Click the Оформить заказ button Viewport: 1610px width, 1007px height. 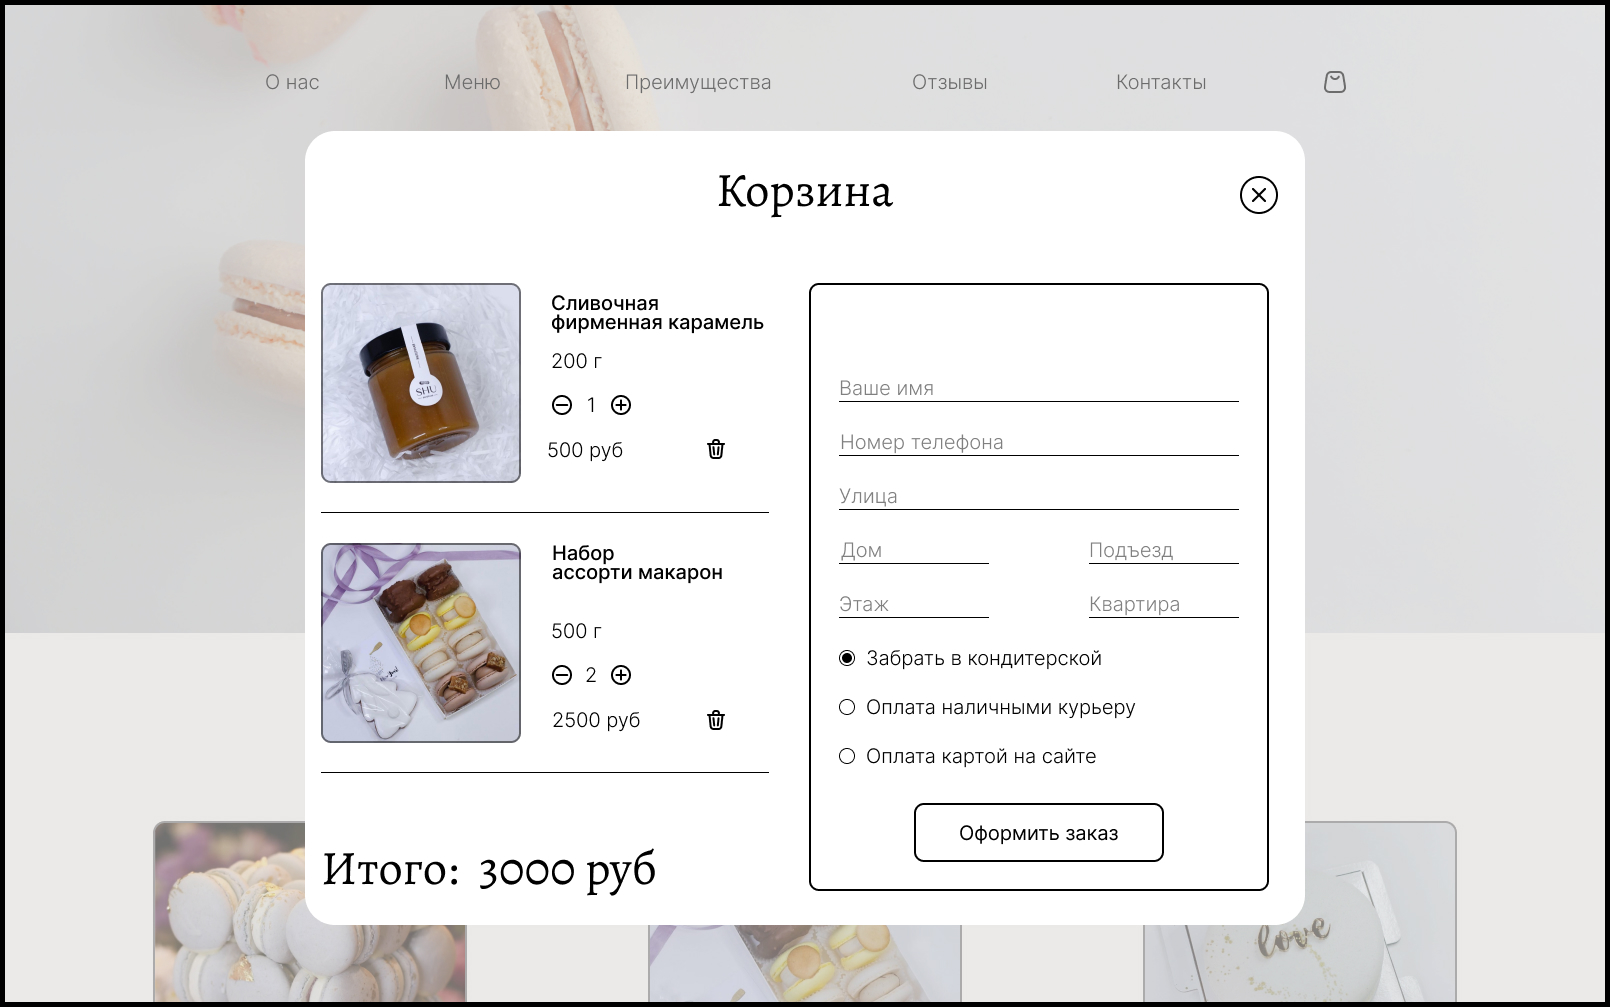pos(1039,832)
